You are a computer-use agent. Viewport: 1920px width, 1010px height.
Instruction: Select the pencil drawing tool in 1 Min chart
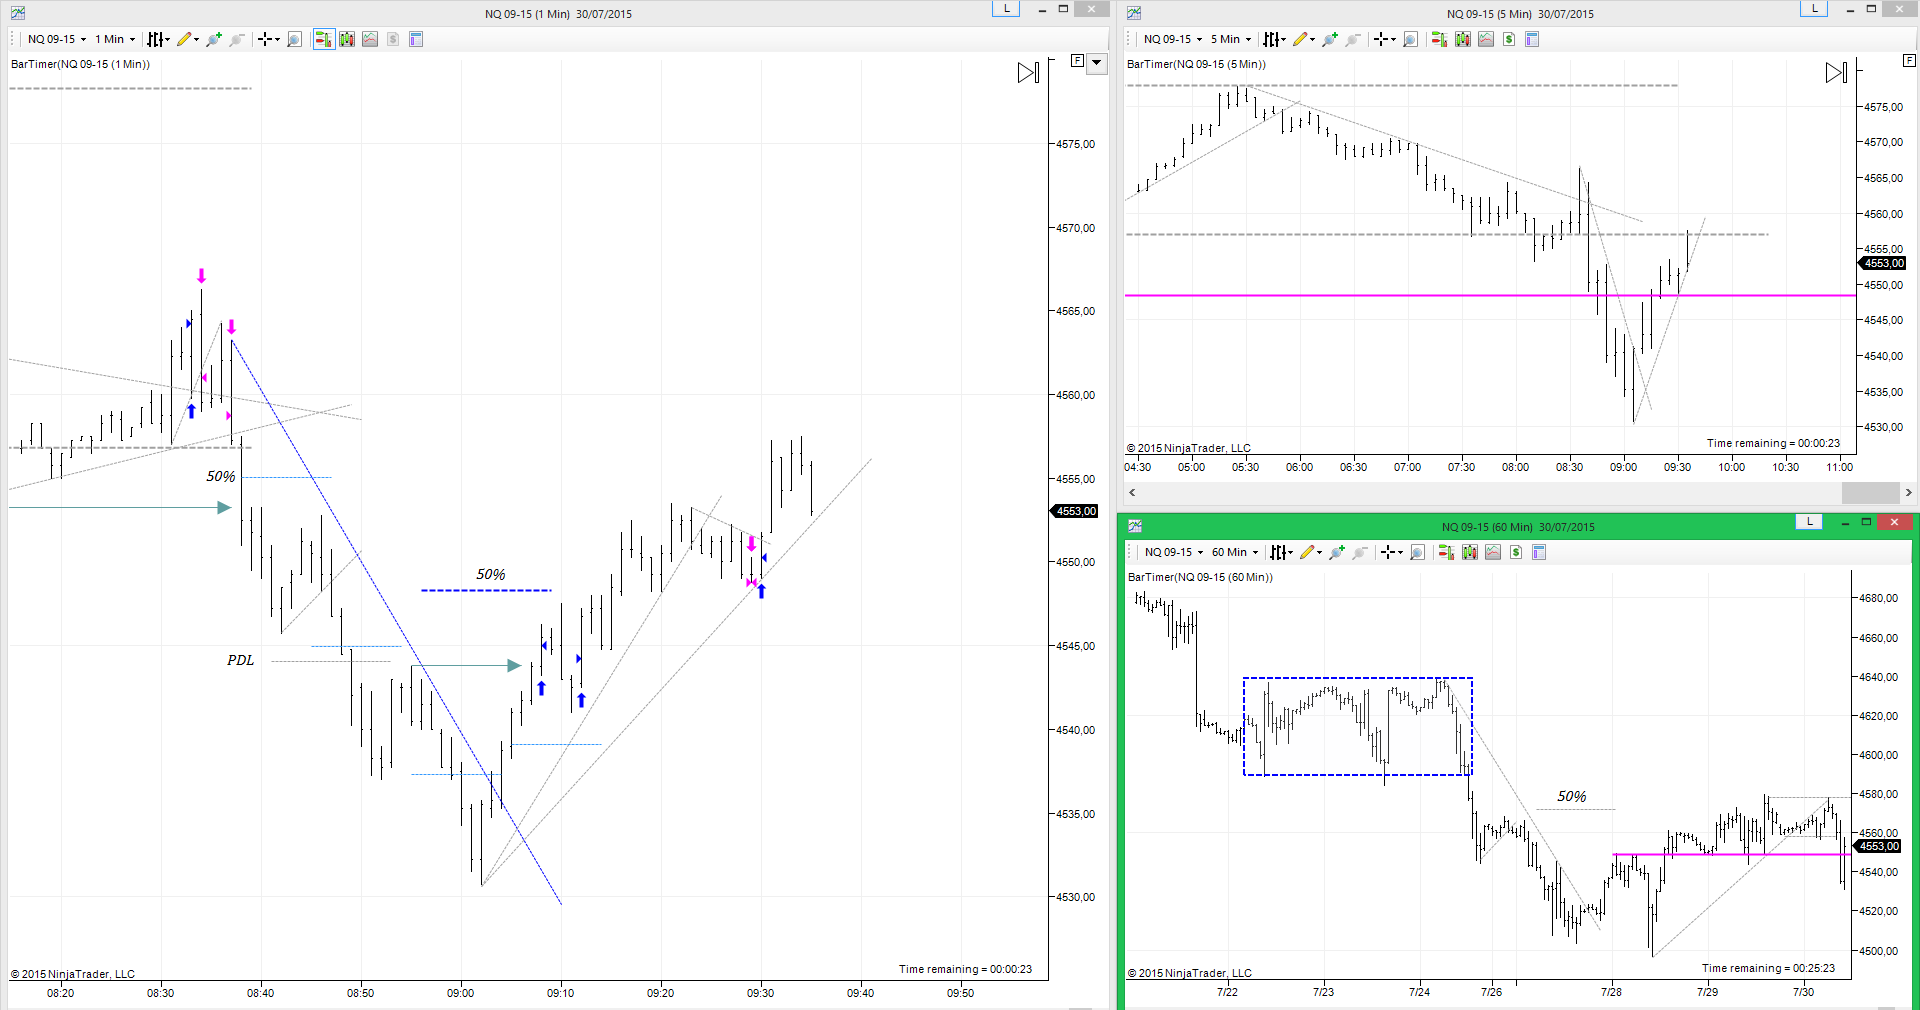click(x=184, y=39)
